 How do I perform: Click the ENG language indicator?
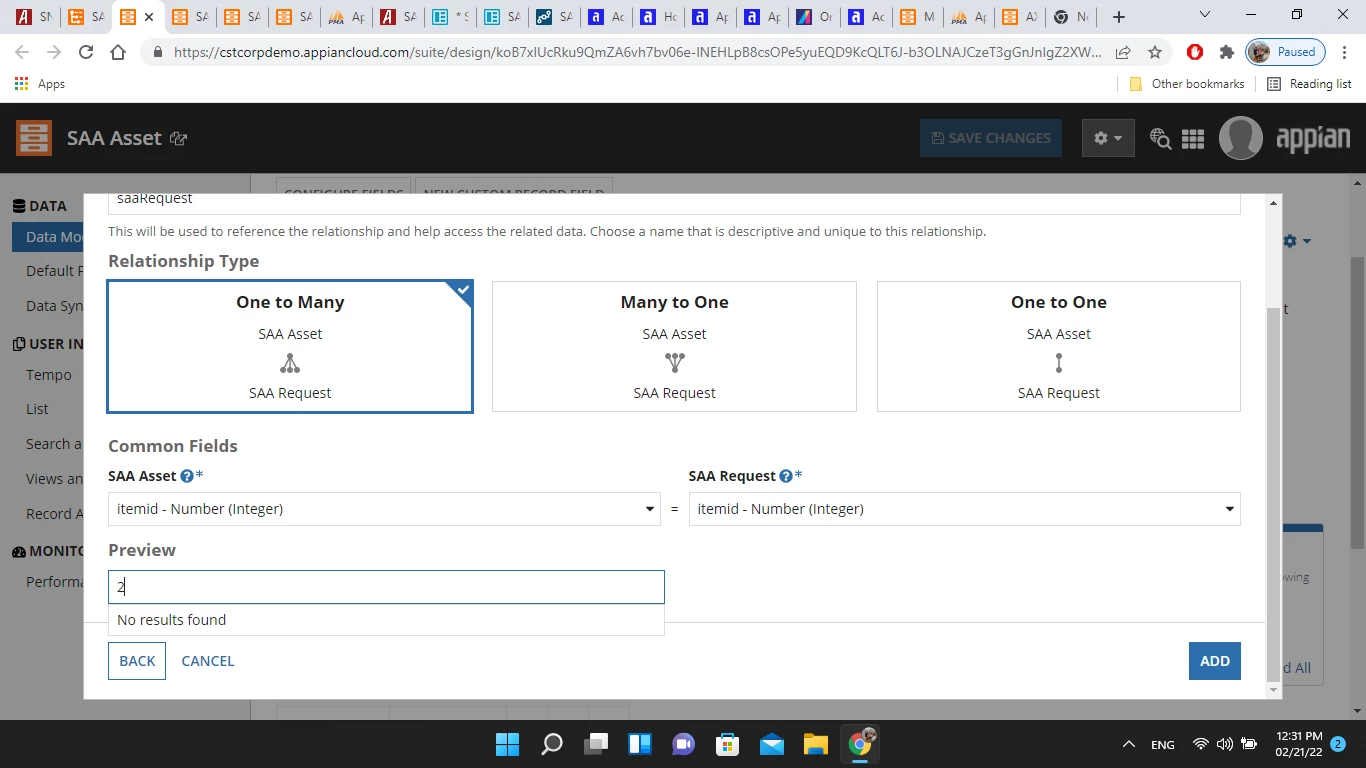[1162, 745]
